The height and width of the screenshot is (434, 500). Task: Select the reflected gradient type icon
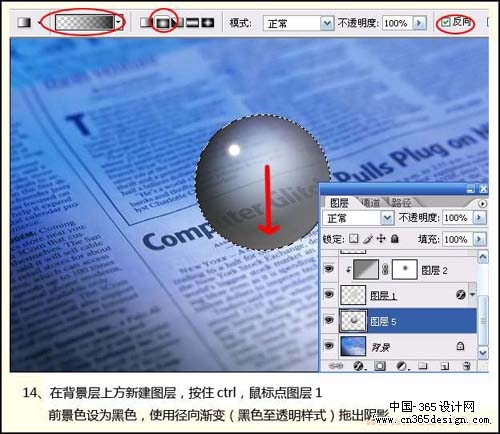click(192, 22)
